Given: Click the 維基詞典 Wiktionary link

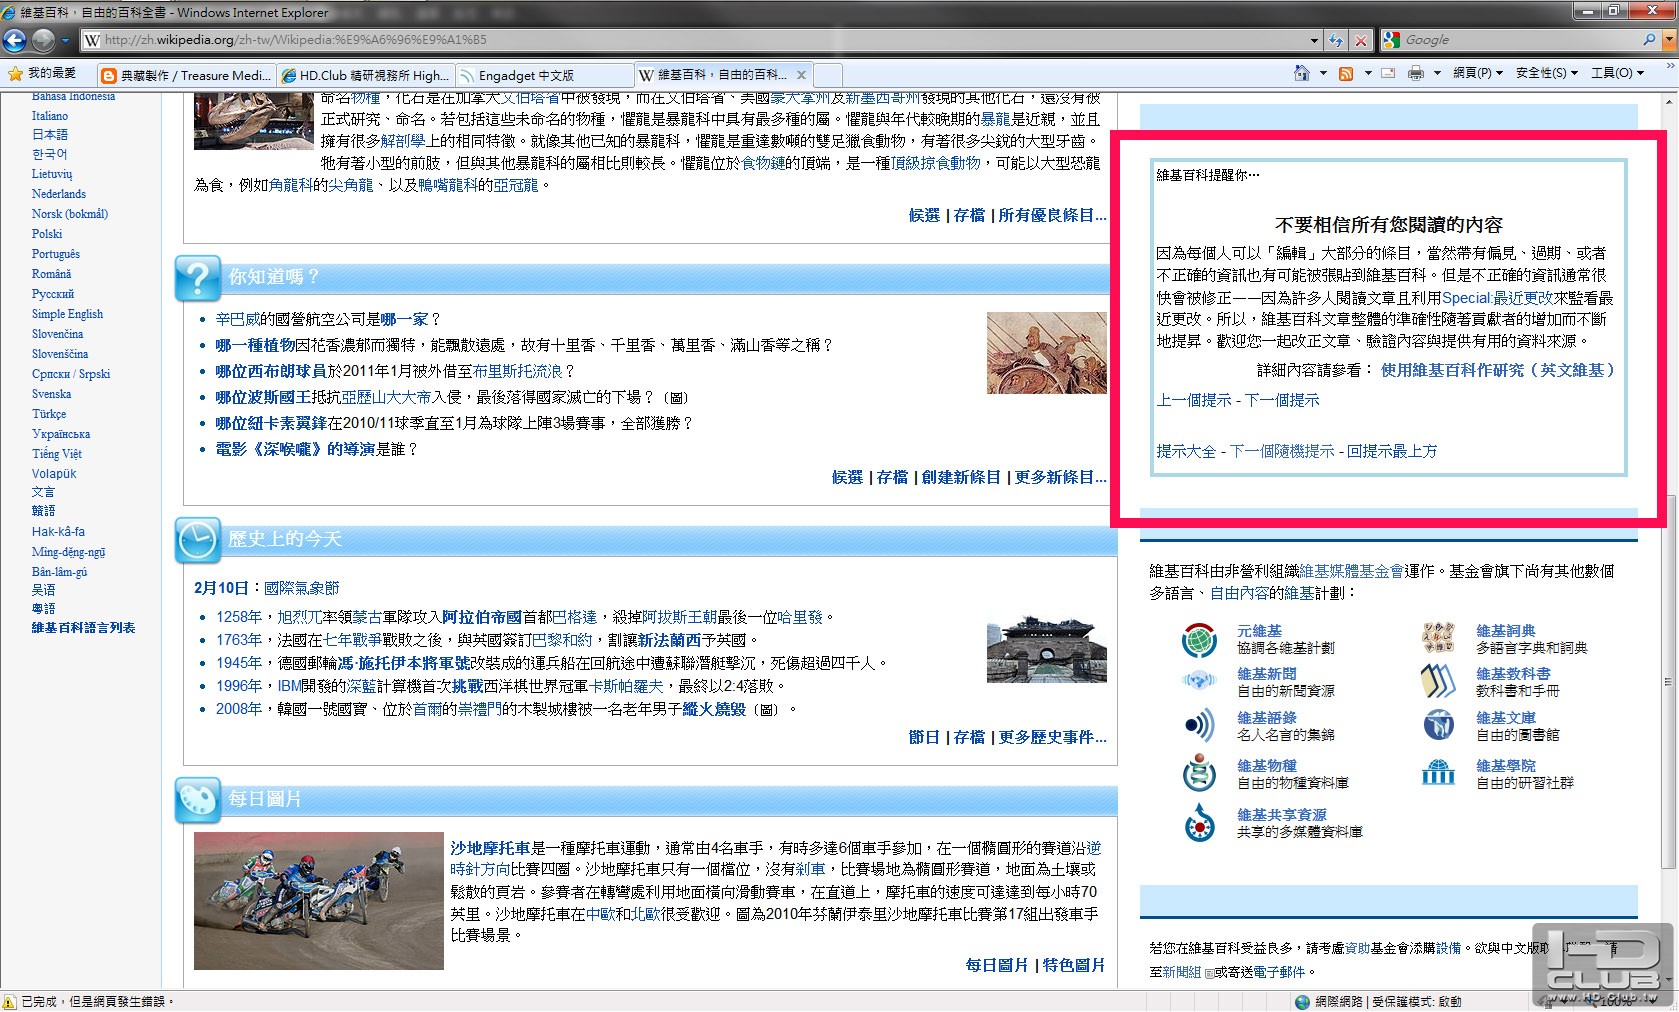Looking at the screenshot, I should [1505, 631].
